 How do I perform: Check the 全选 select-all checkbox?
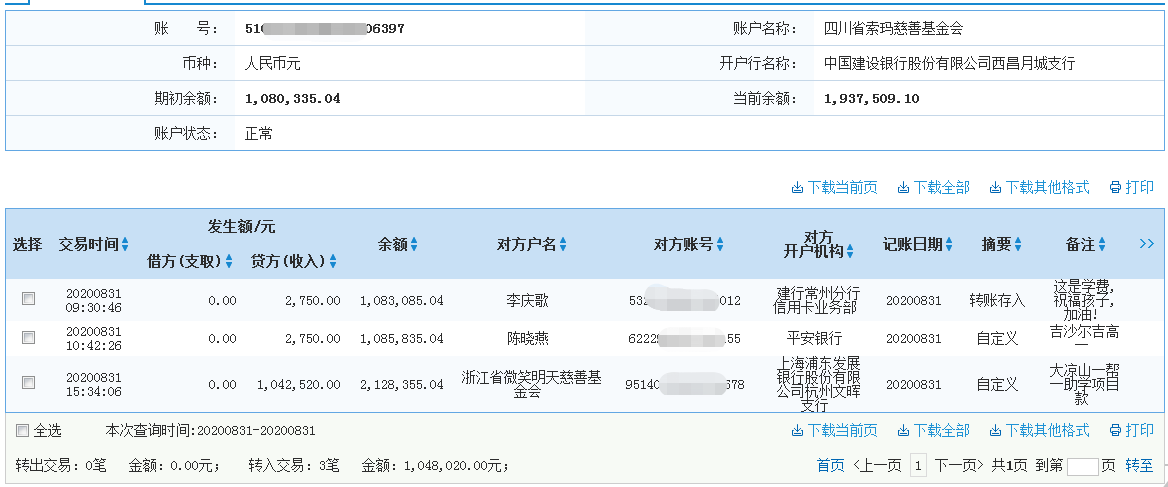point(22,430)
